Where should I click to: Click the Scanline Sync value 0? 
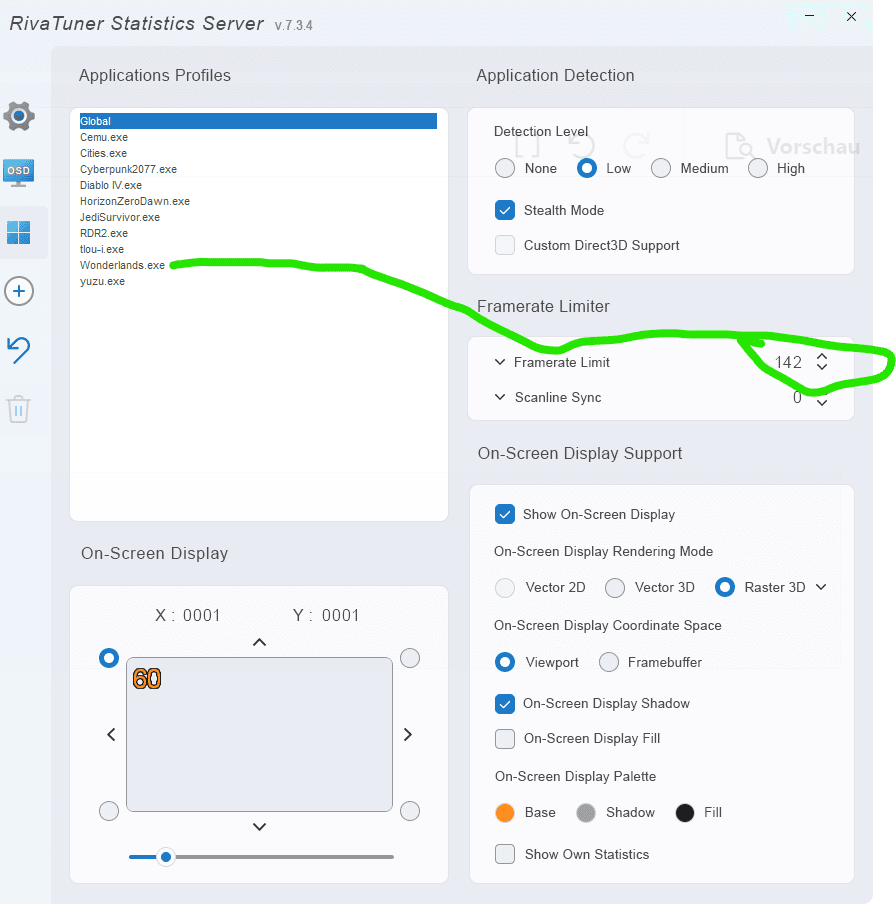[x=797, y=398]
